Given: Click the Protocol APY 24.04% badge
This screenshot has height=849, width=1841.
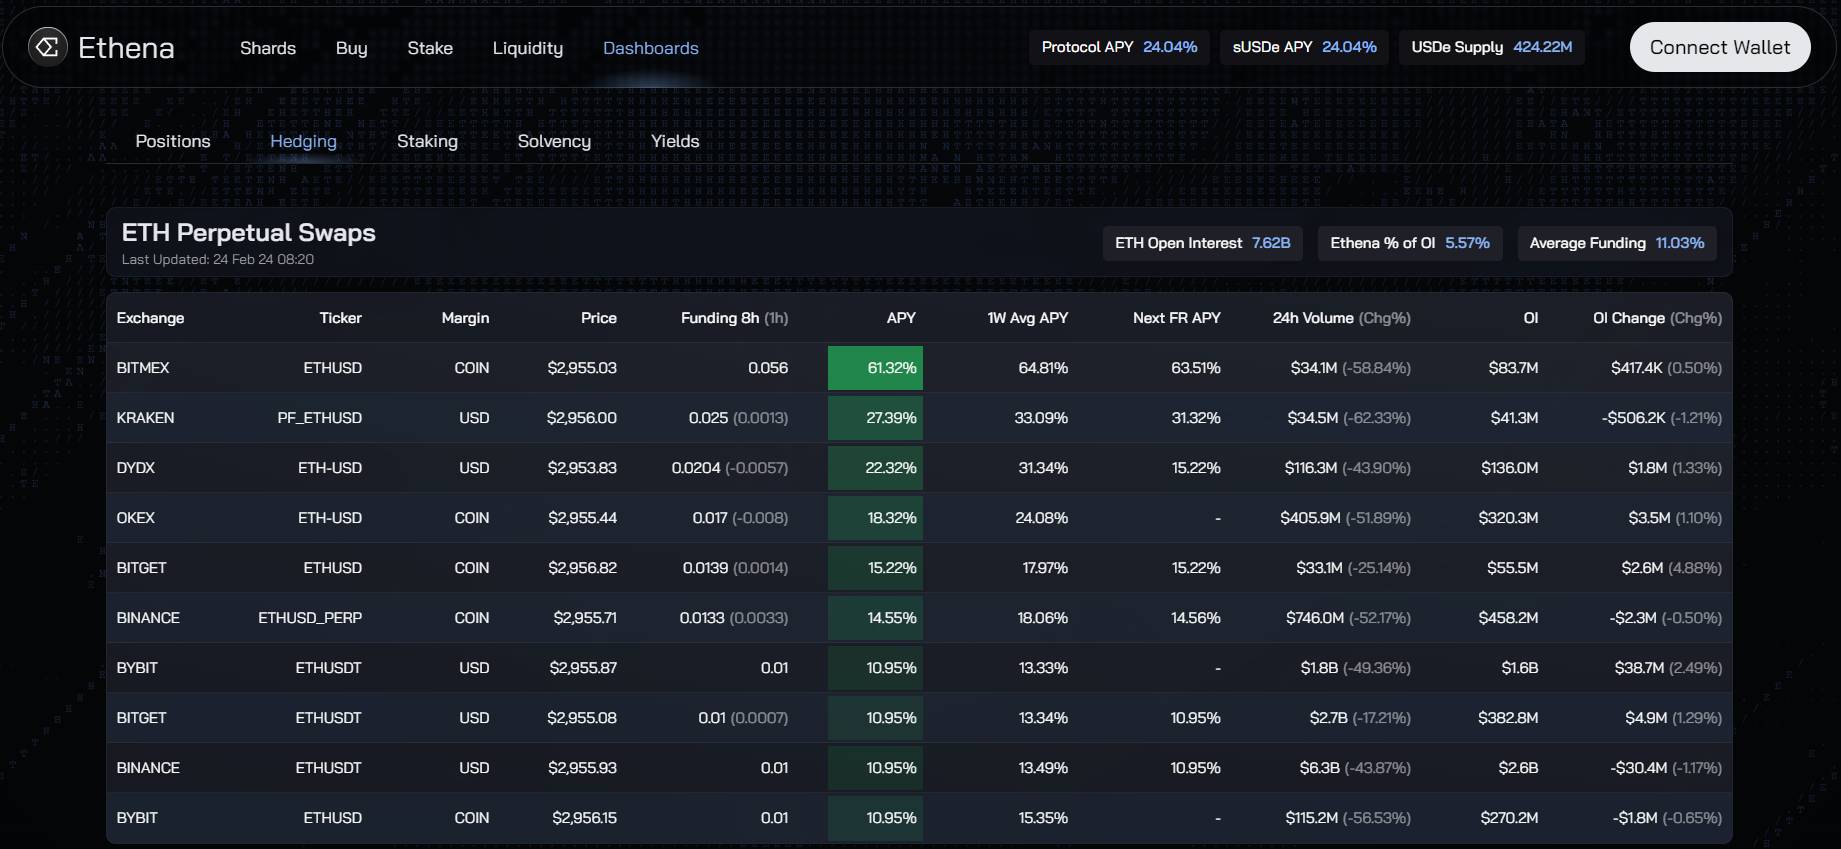Looking at the screenshot, I should 1119,47.
